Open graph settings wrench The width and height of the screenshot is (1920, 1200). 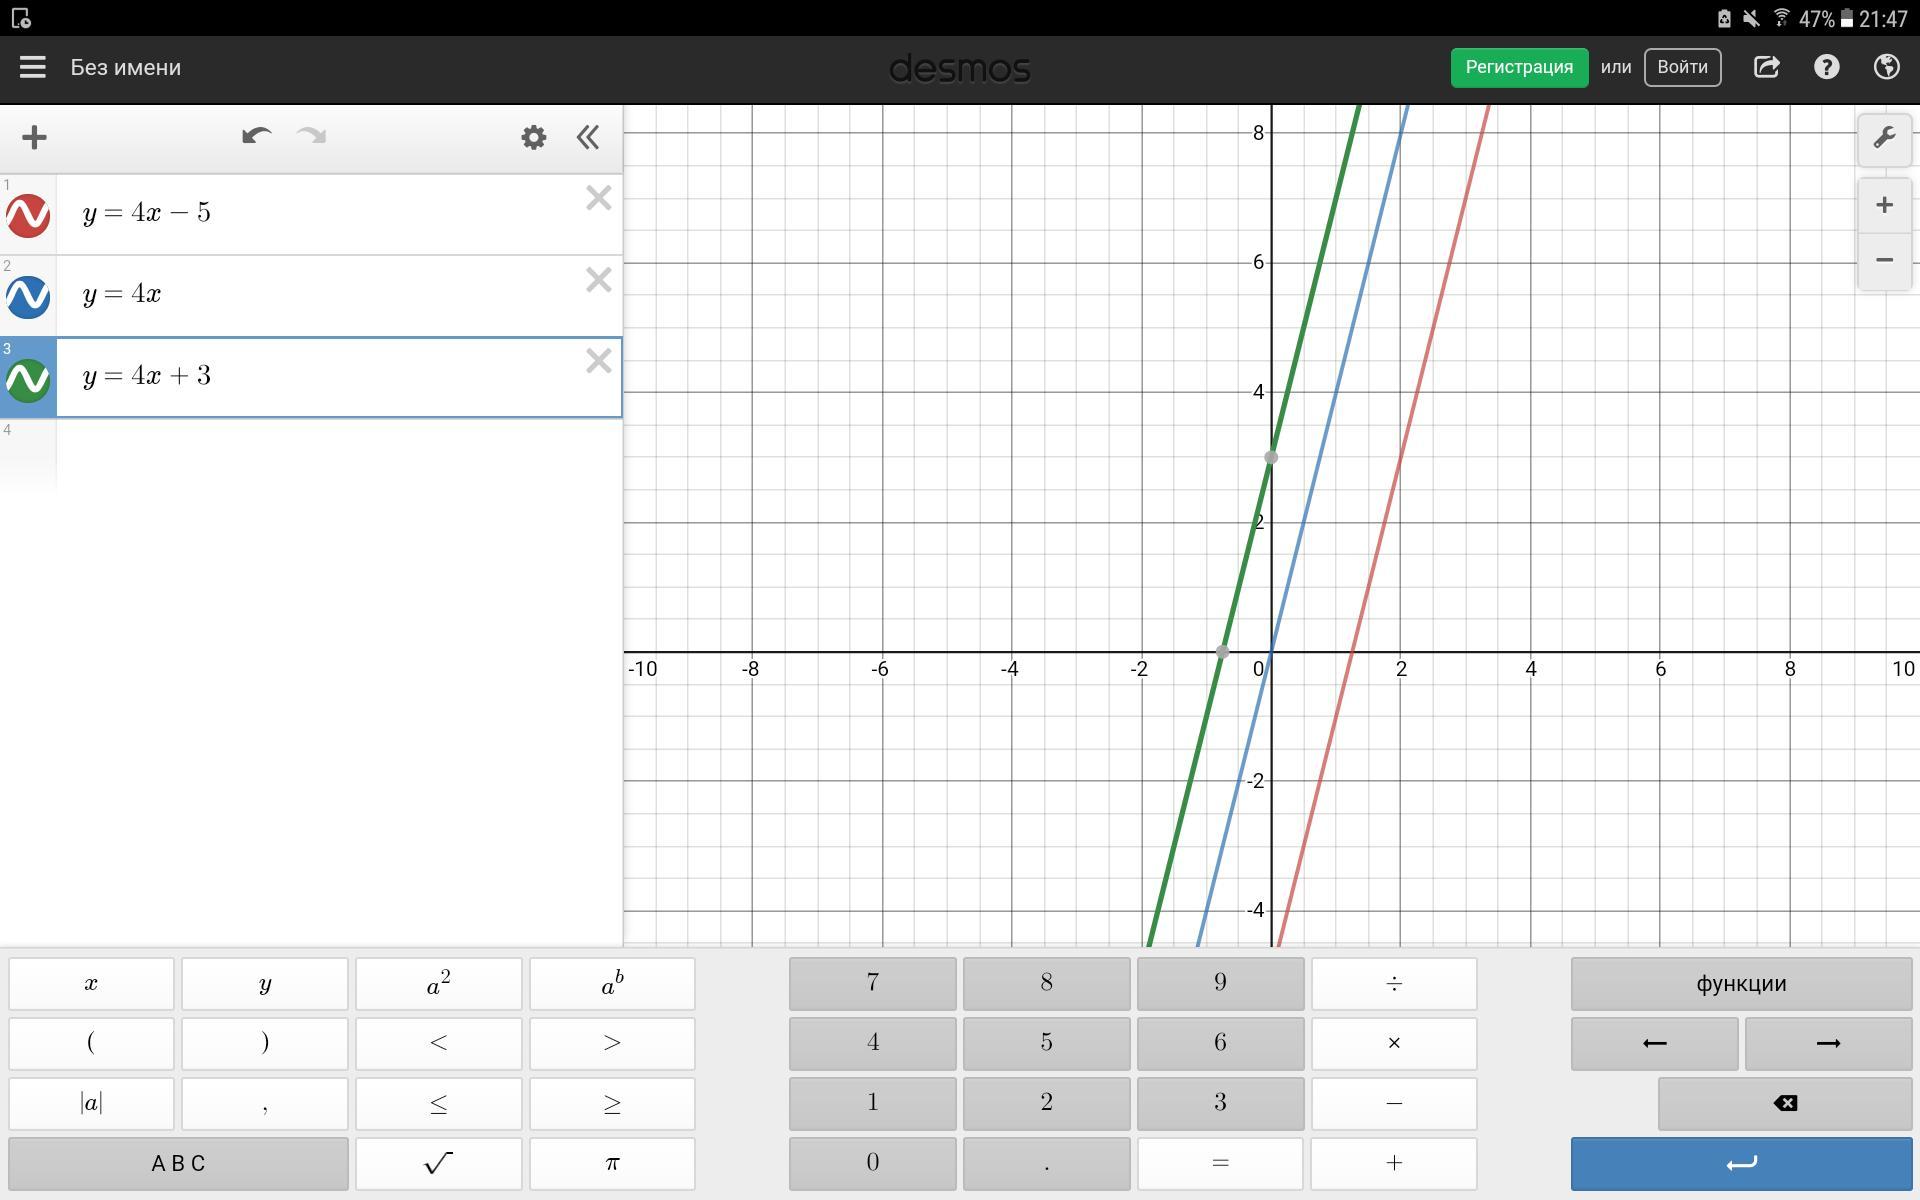[x=1884, y=138]
